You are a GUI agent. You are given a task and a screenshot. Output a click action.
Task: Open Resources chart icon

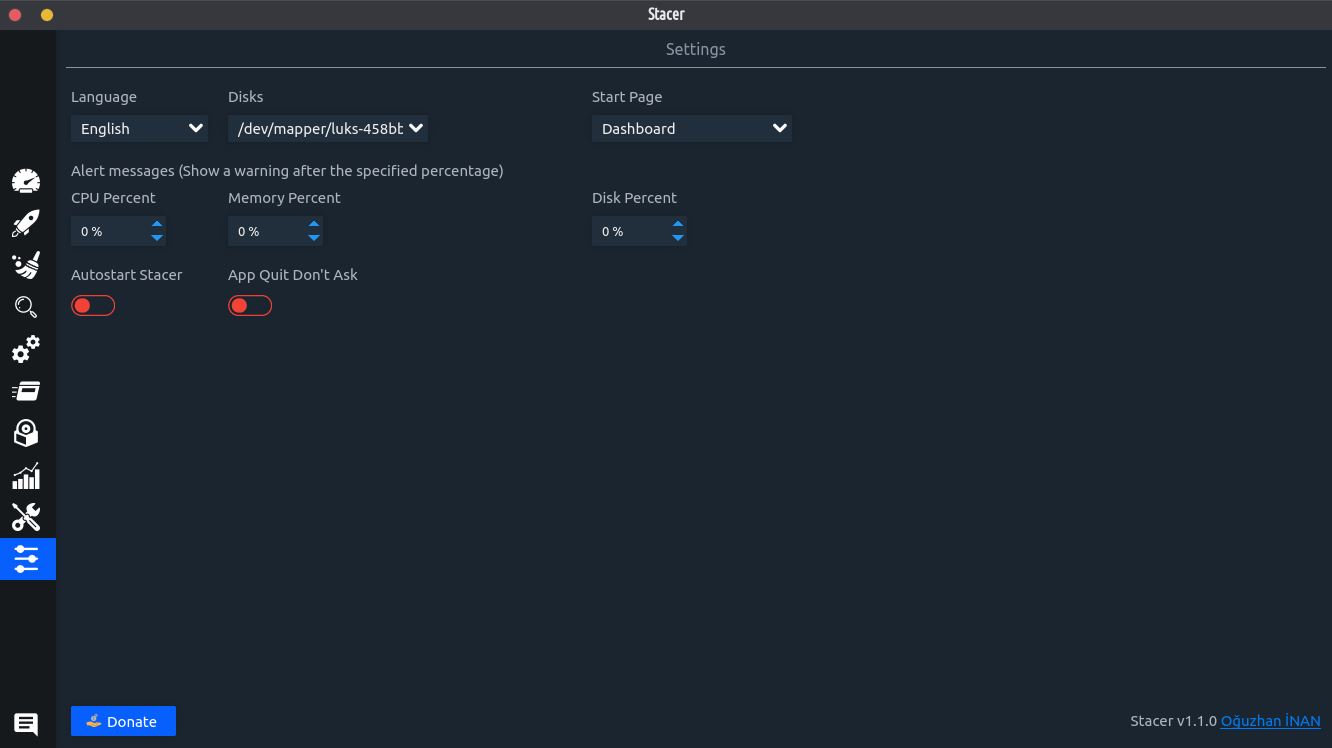(x=26, y=475)
